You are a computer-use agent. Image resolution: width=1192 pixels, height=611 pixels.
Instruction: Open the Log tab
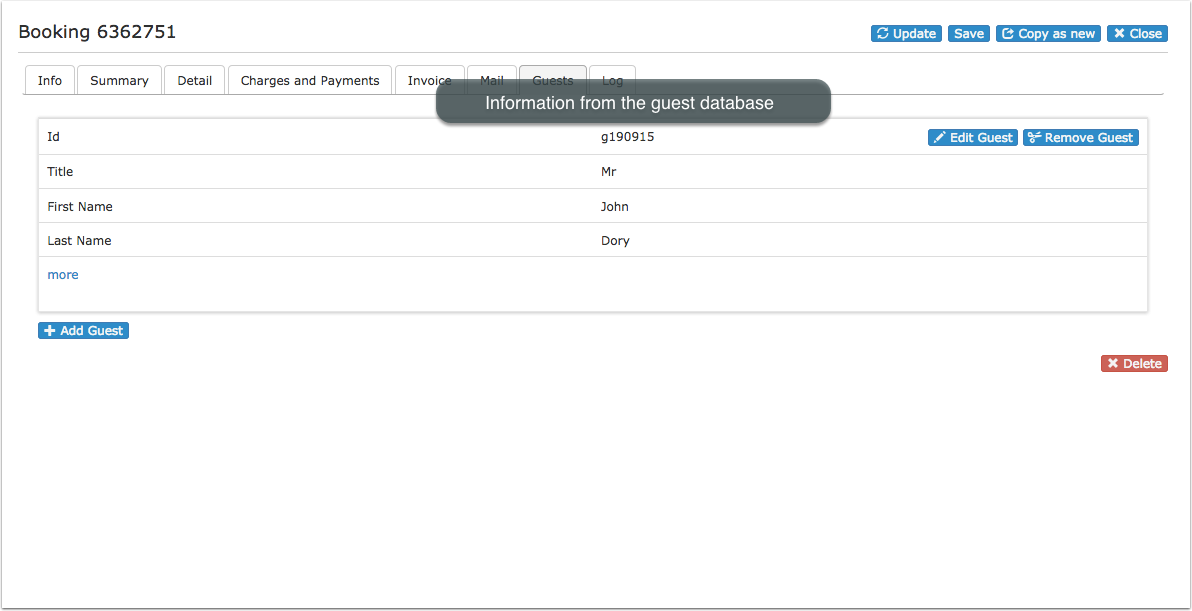tap(612, 81)
